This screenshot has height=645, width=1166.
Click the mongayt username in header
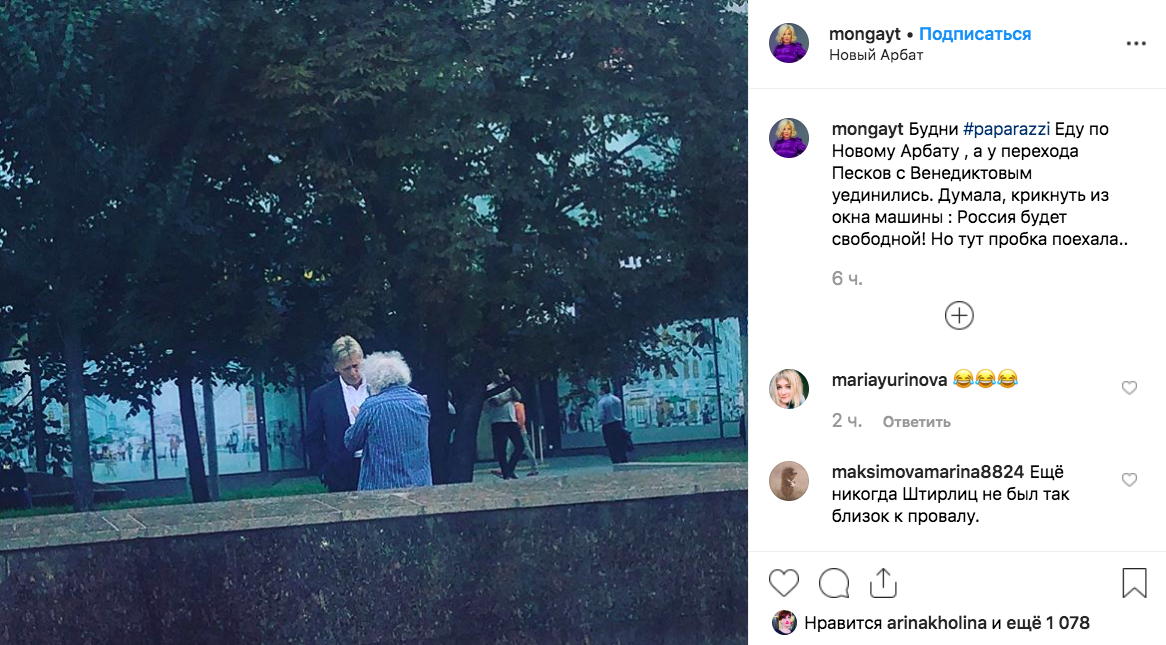click(x=864, y=34)
